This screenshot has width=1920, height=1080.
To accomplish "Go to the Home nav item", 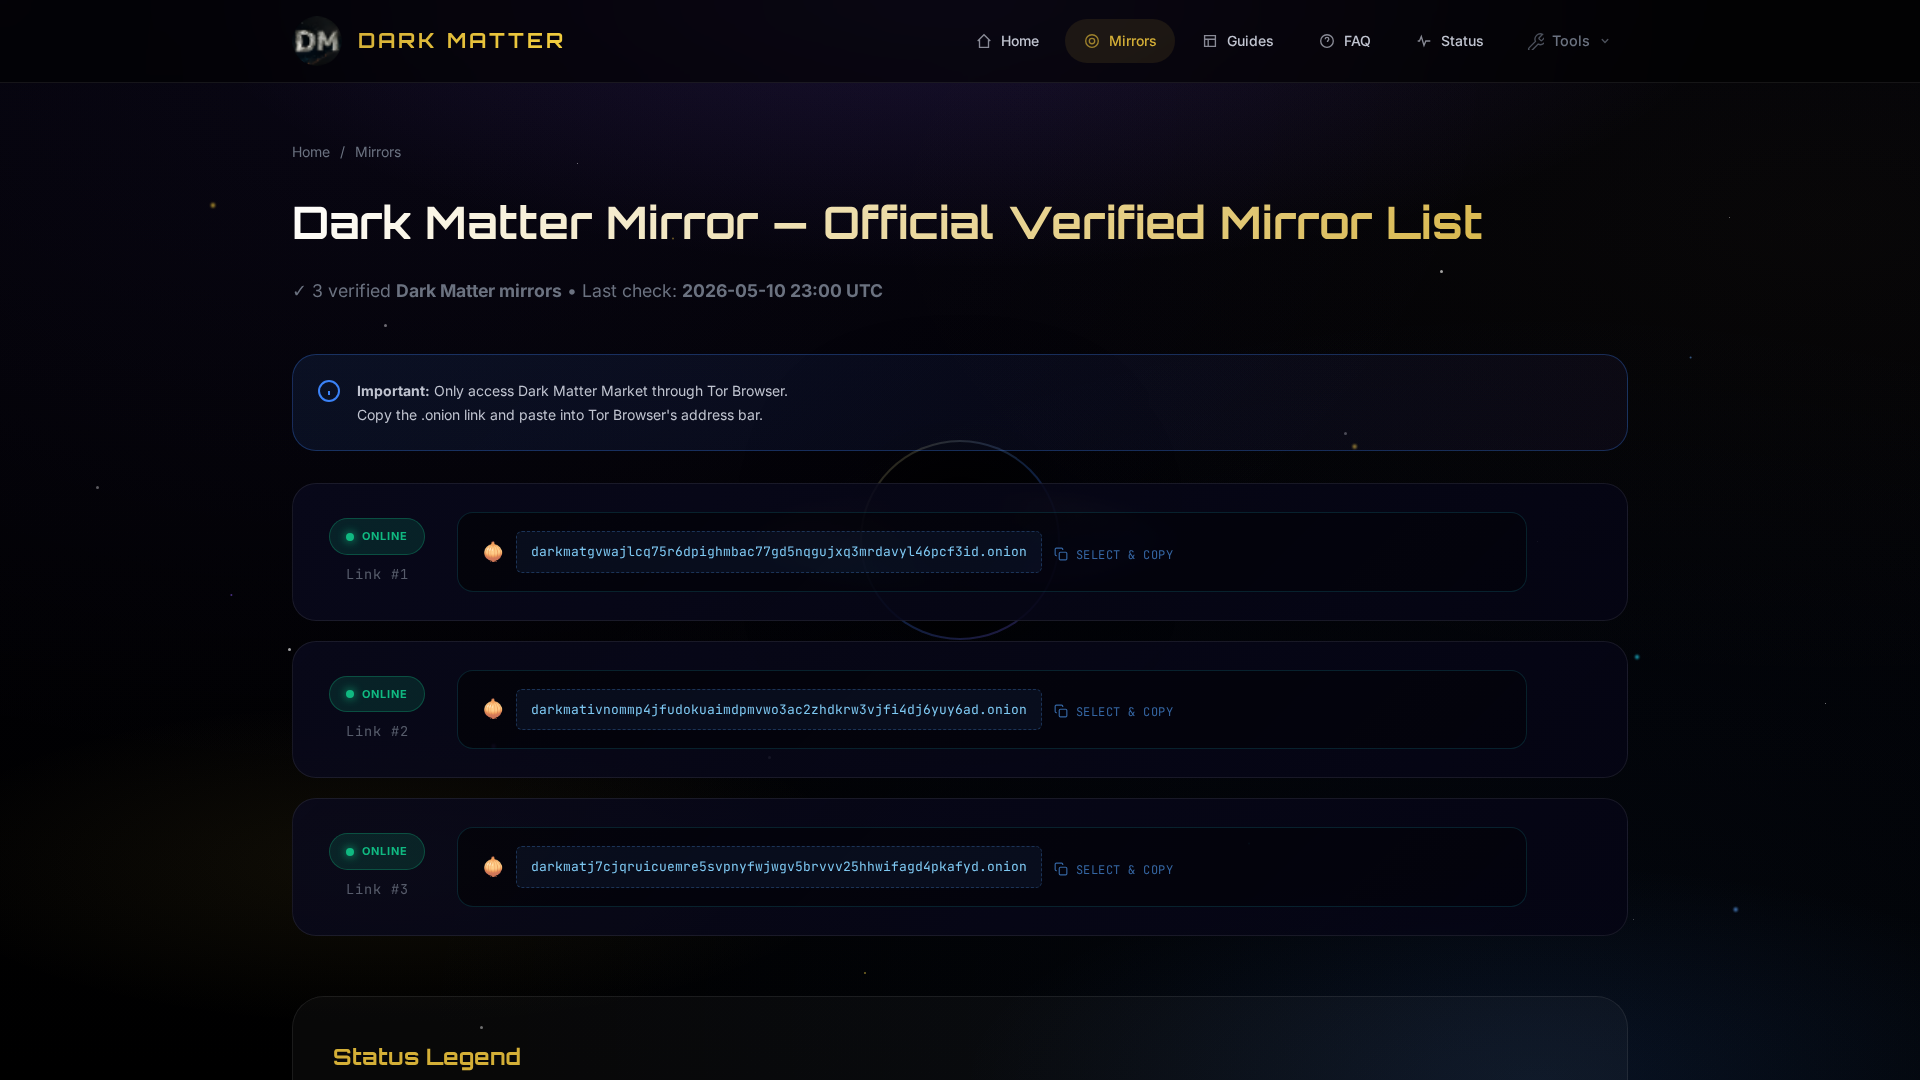I will 1007,41.
